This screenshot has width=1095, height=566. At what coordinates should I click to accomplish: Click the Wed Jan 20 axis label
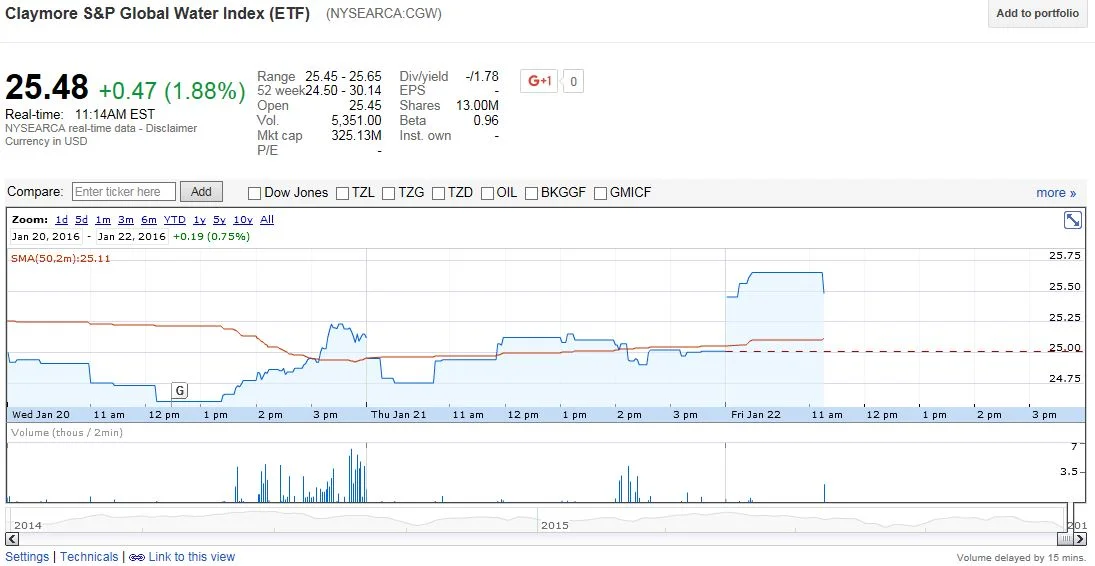40,414
